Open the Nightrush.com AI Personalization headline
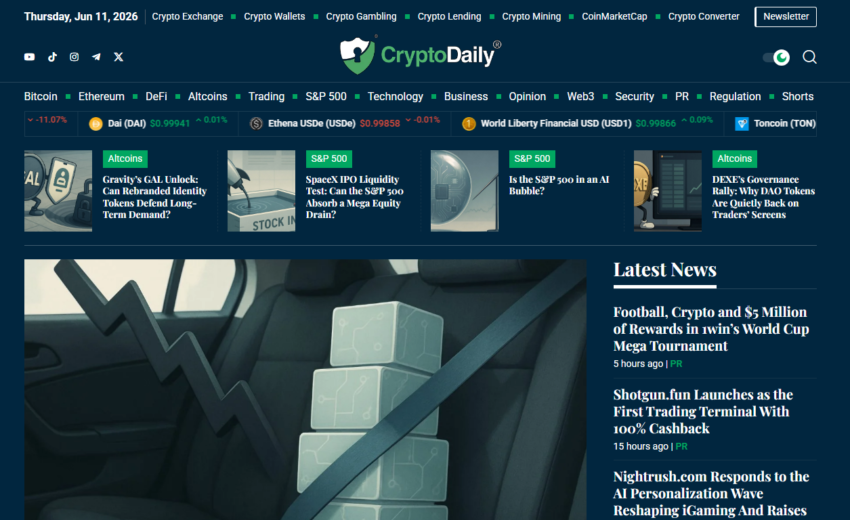Screen dimensions: 850x520 click(x=711, y=493)
